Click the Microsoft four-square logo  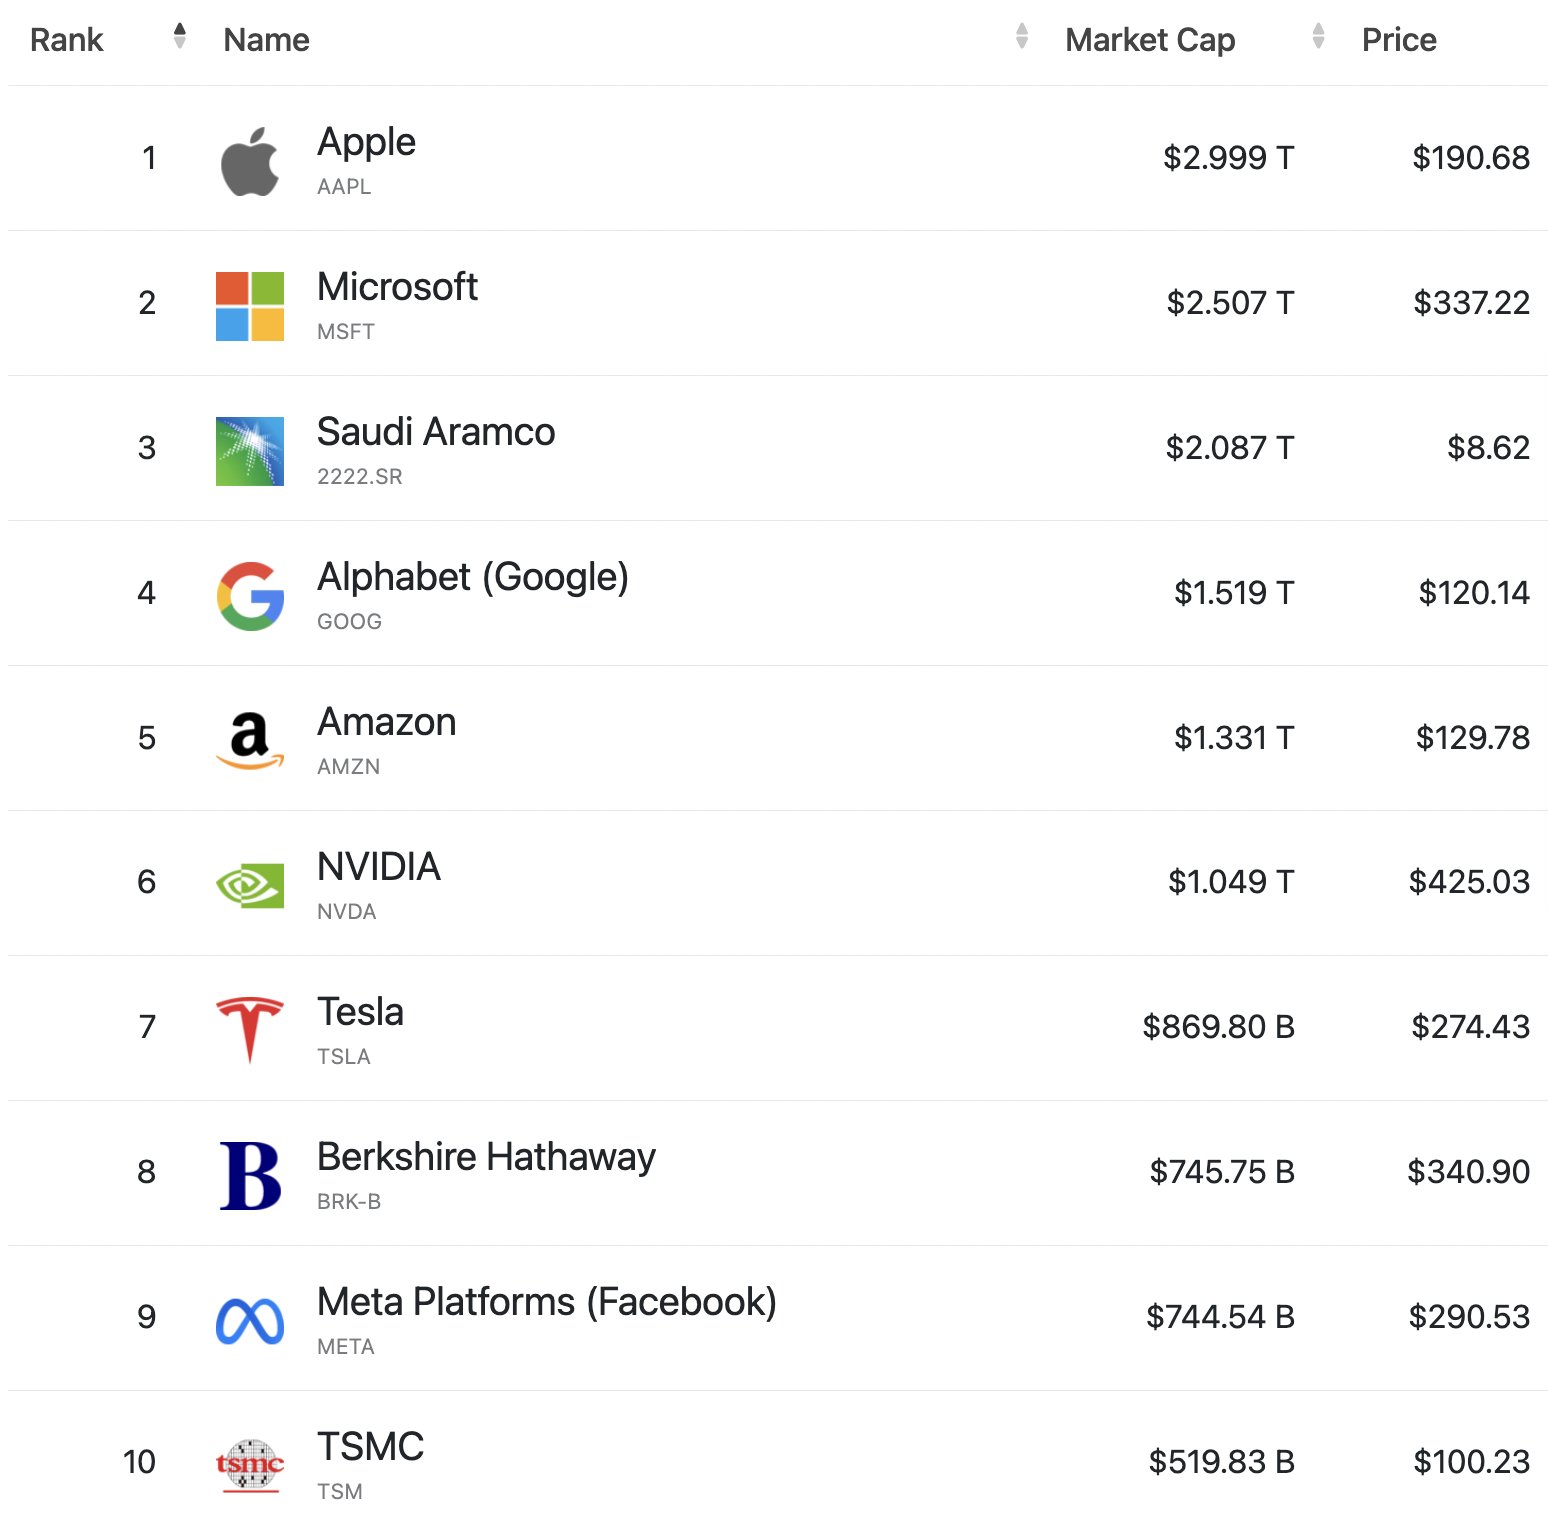(250, 306)
